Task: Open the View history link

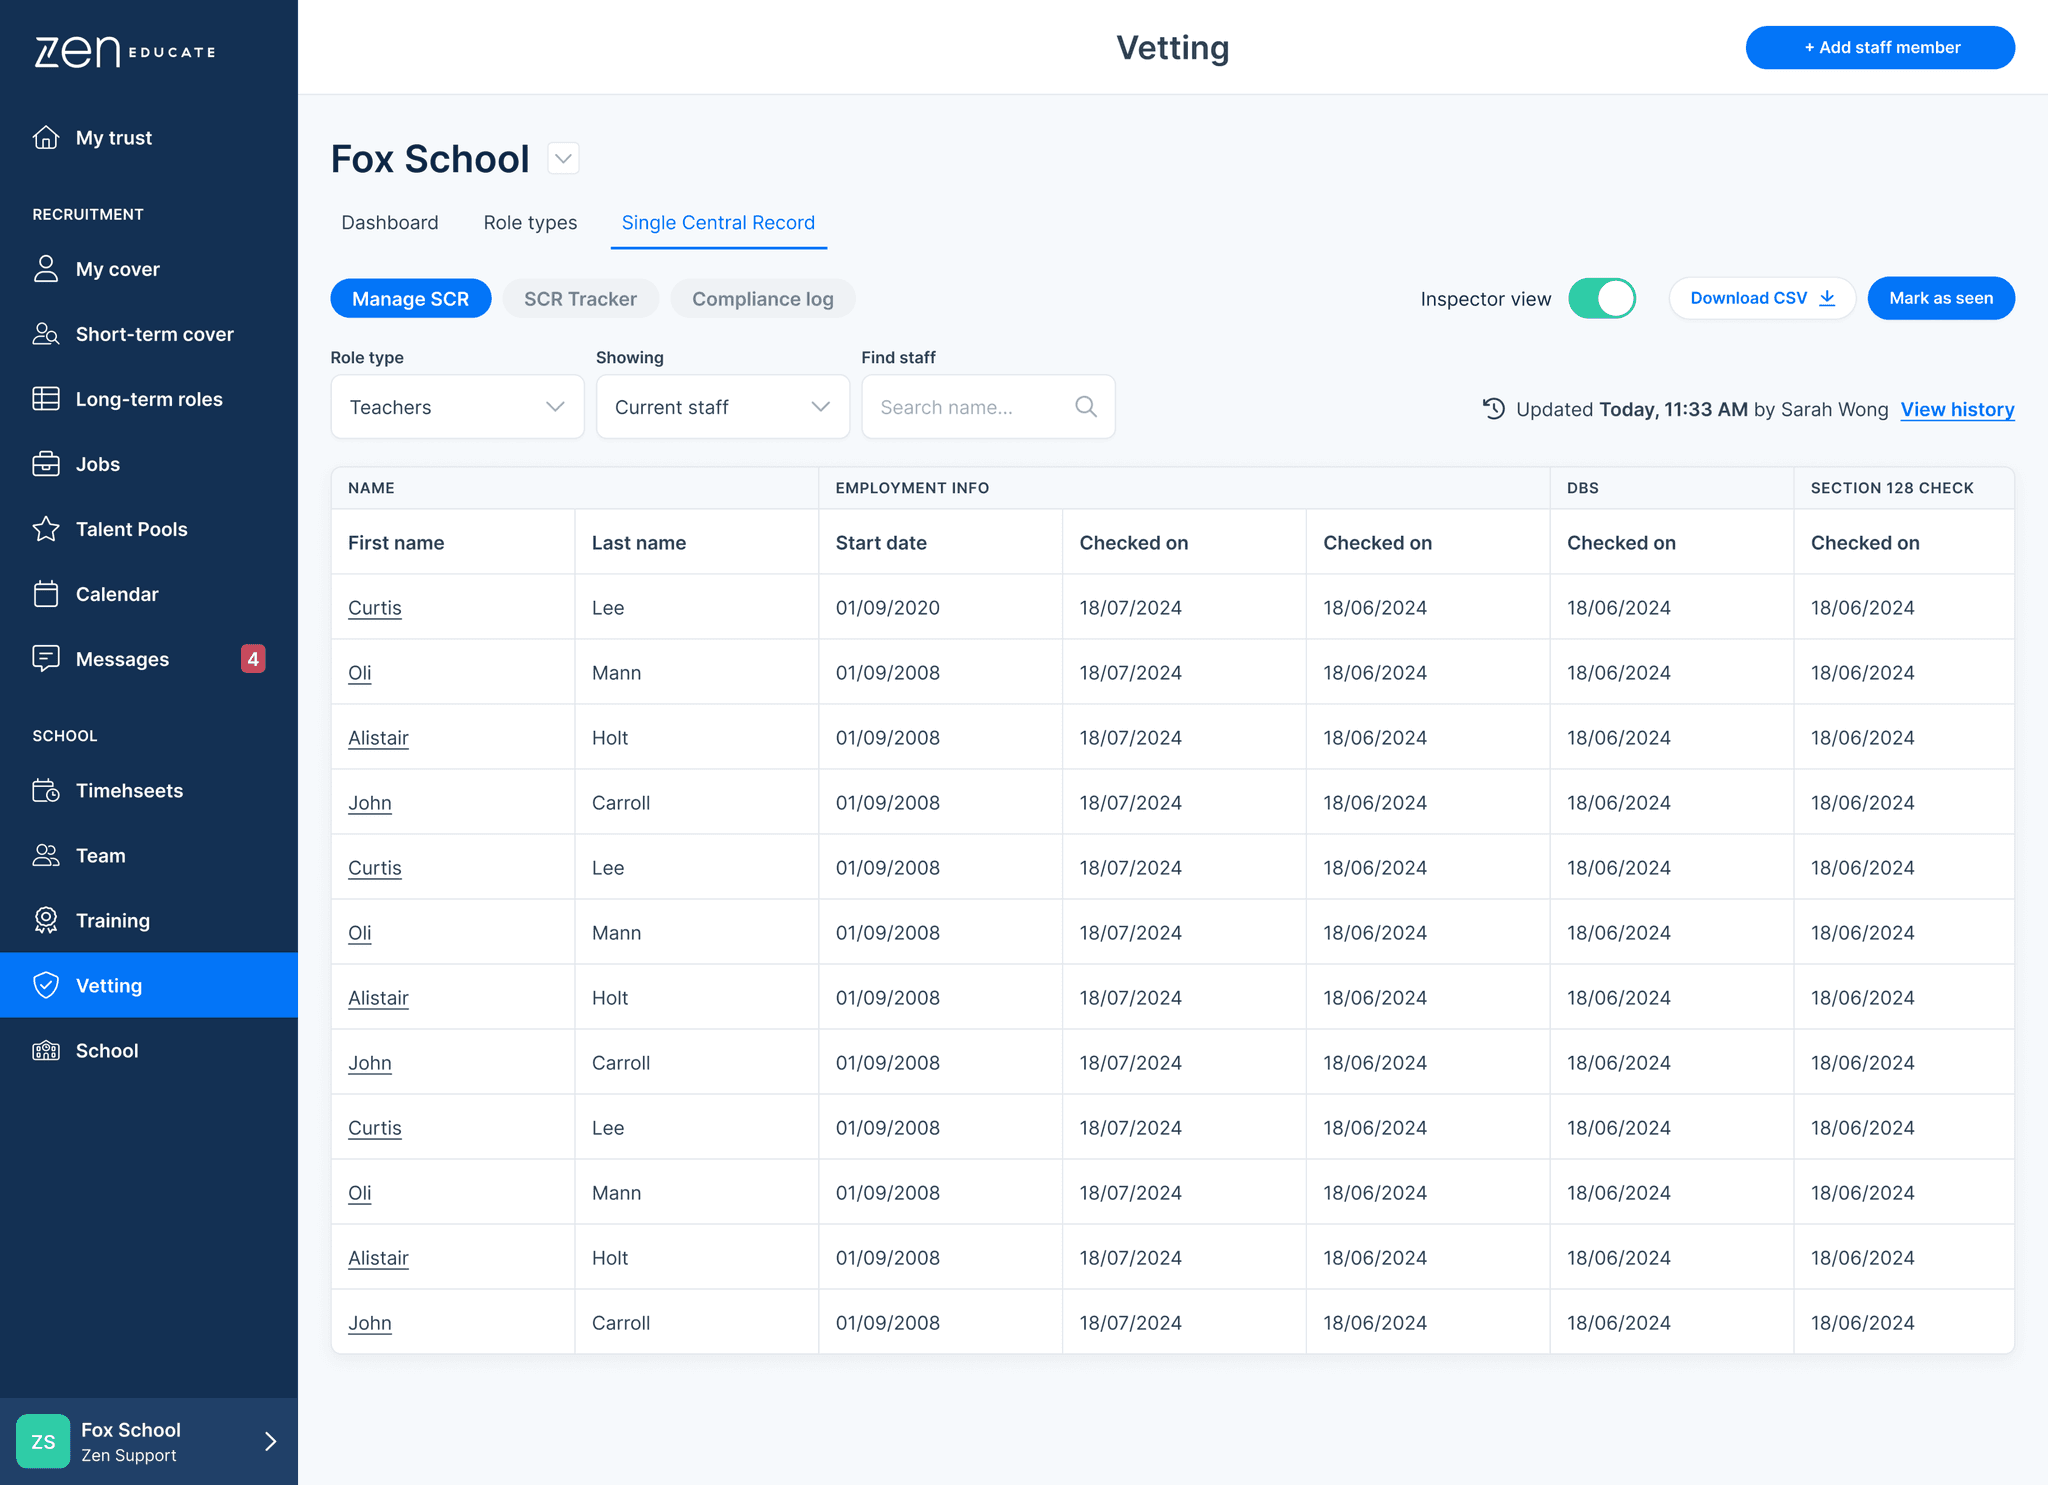Action: [x=1957, y=409]
